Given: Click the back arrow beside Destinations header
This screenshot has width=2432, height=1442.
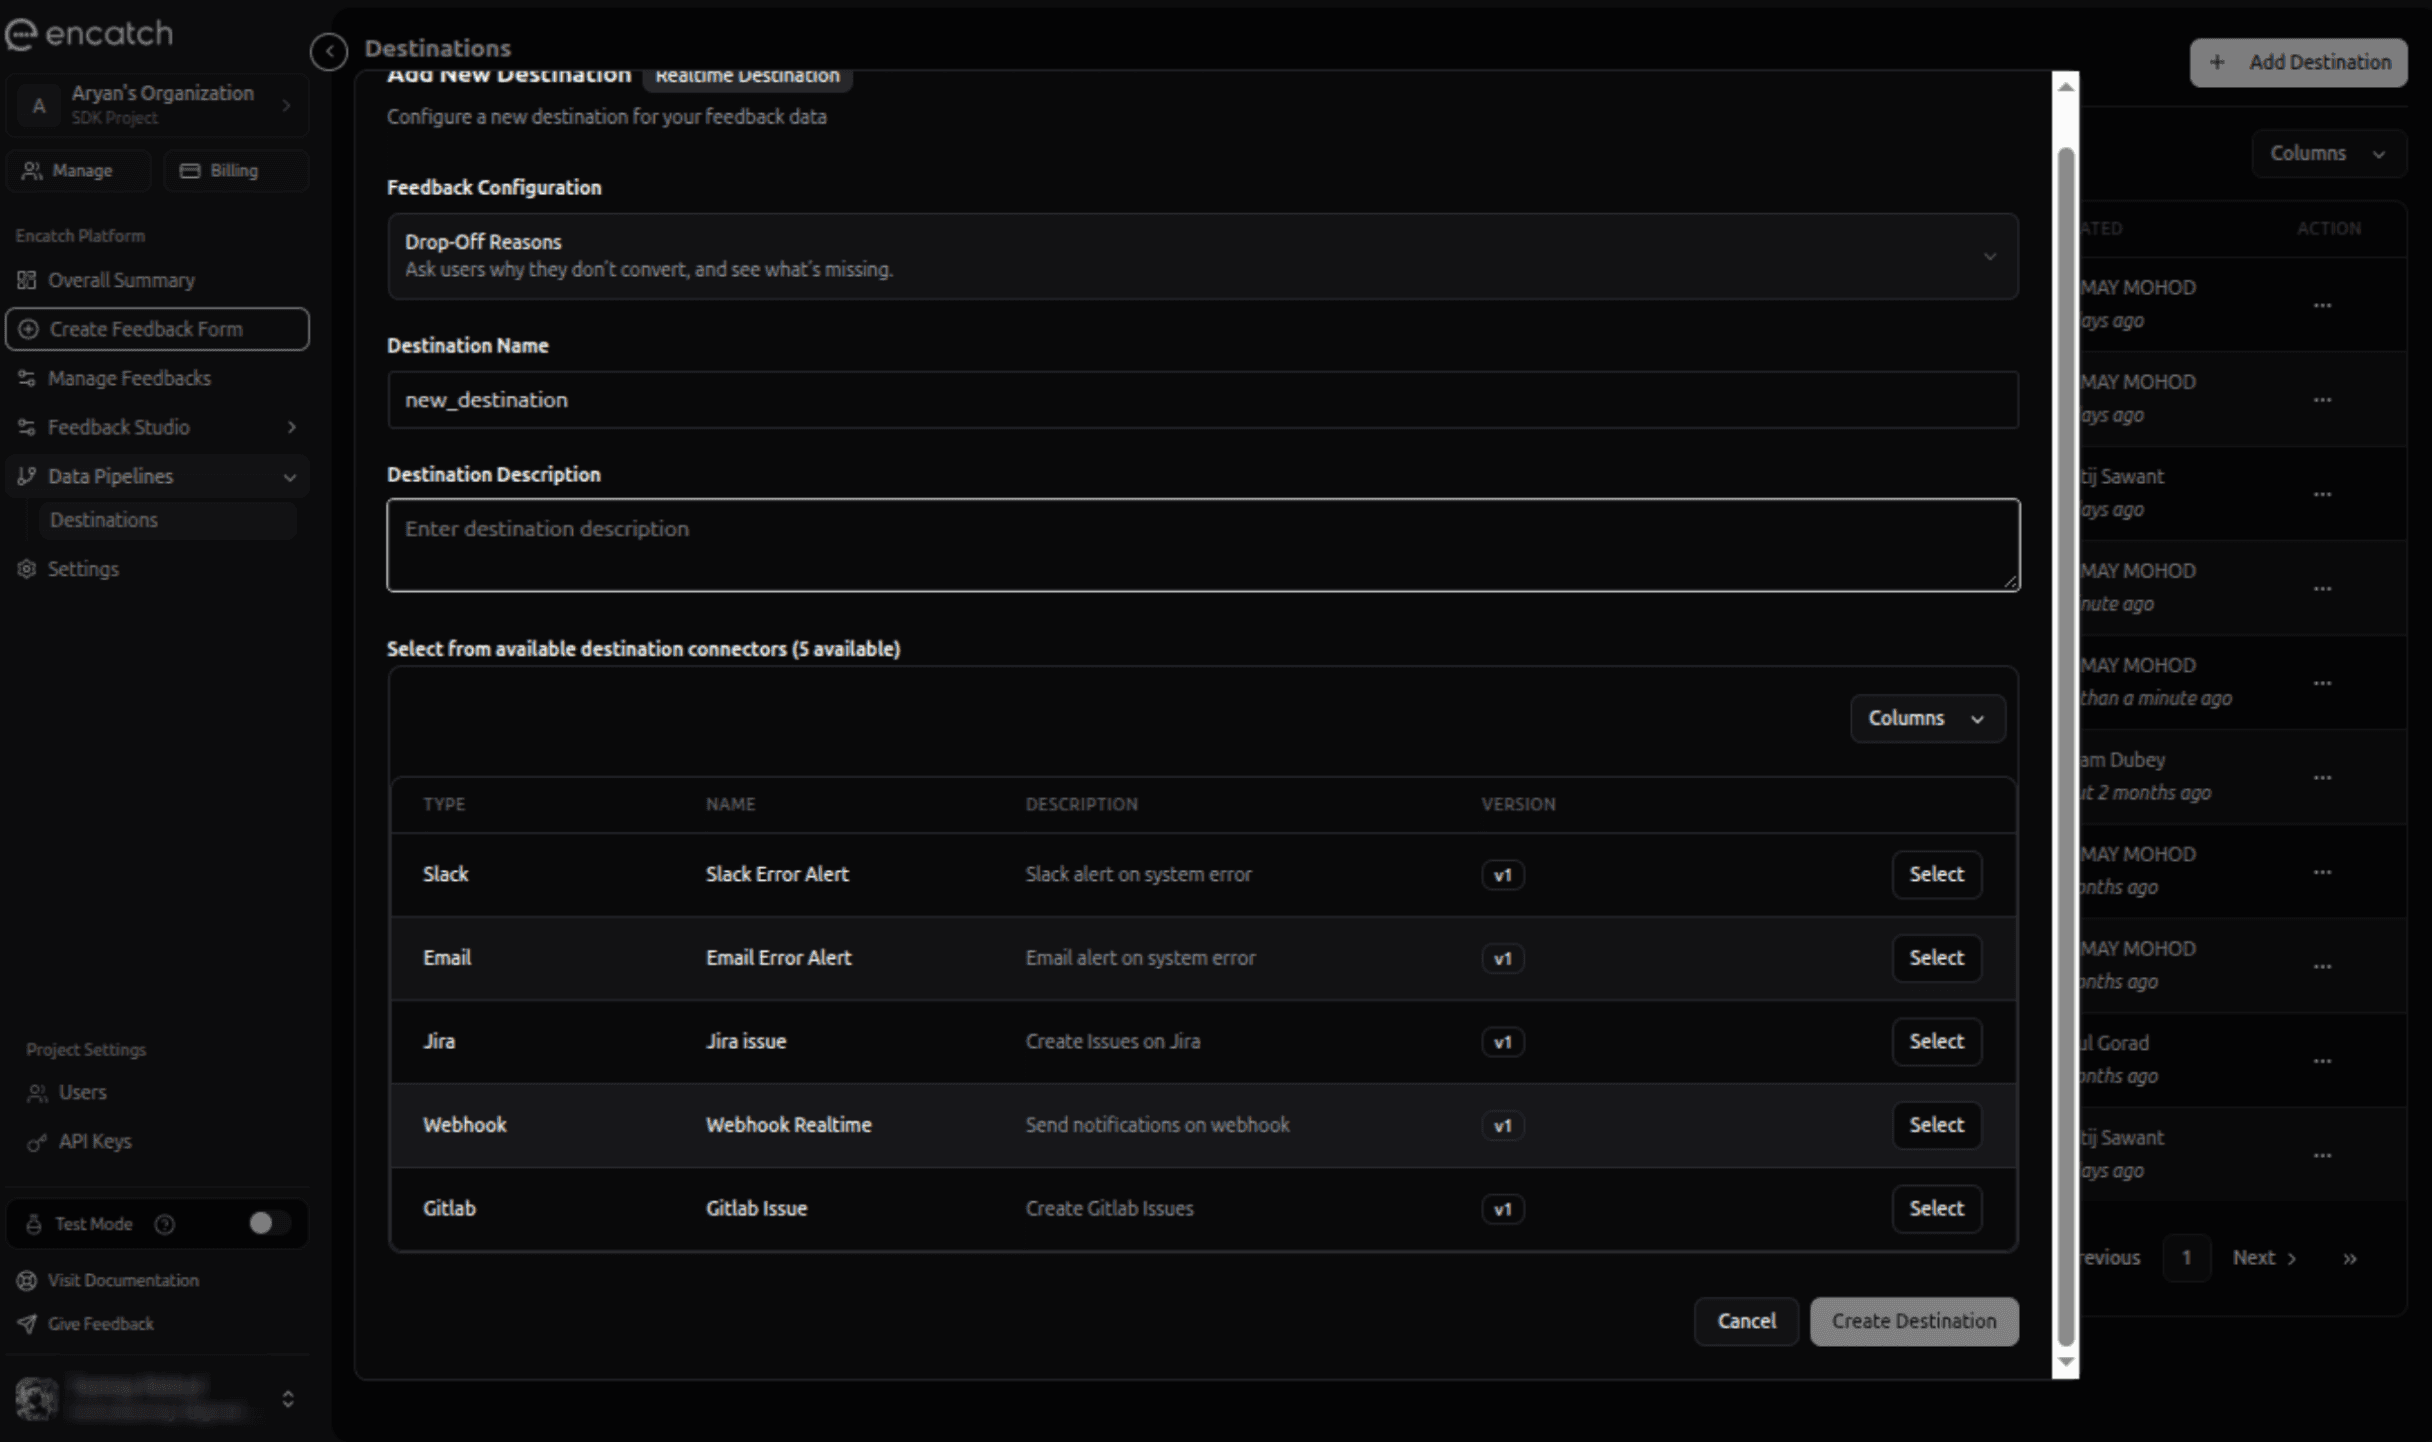Looking at the screenshot, I should [x=328, y=52].
